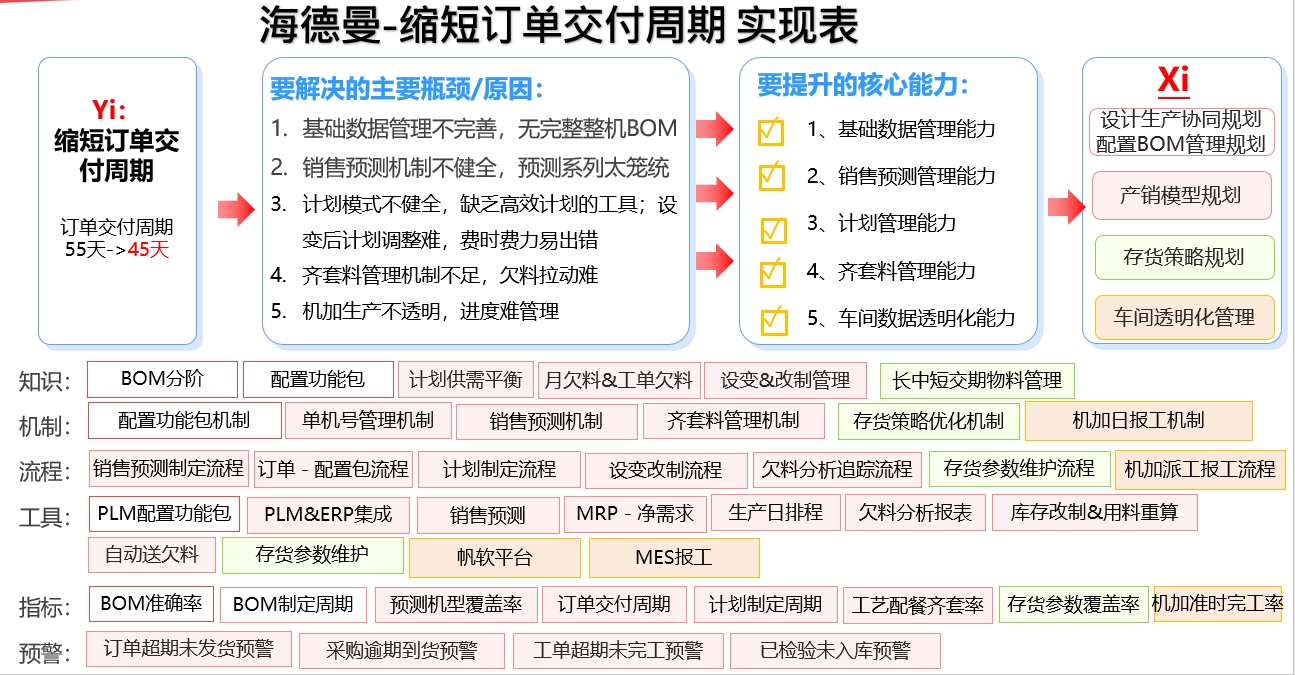Tick the checkbox beside 销售预测管理能力
The image size is (1295, 675).
771,177
